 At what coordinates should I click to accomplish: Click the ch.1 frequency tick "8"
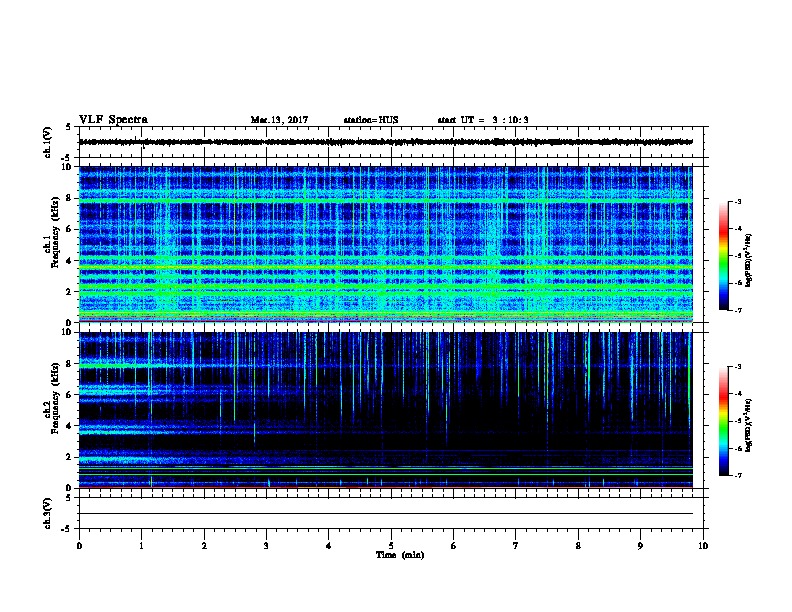point(70,198)
